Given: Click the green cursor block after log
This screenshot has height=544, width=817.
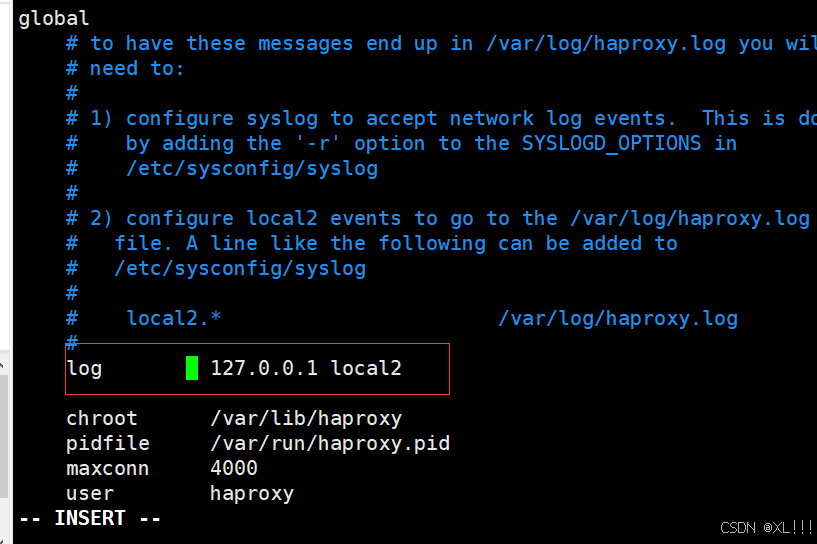Looking at the screenshot, I should (x=192, y=368).
